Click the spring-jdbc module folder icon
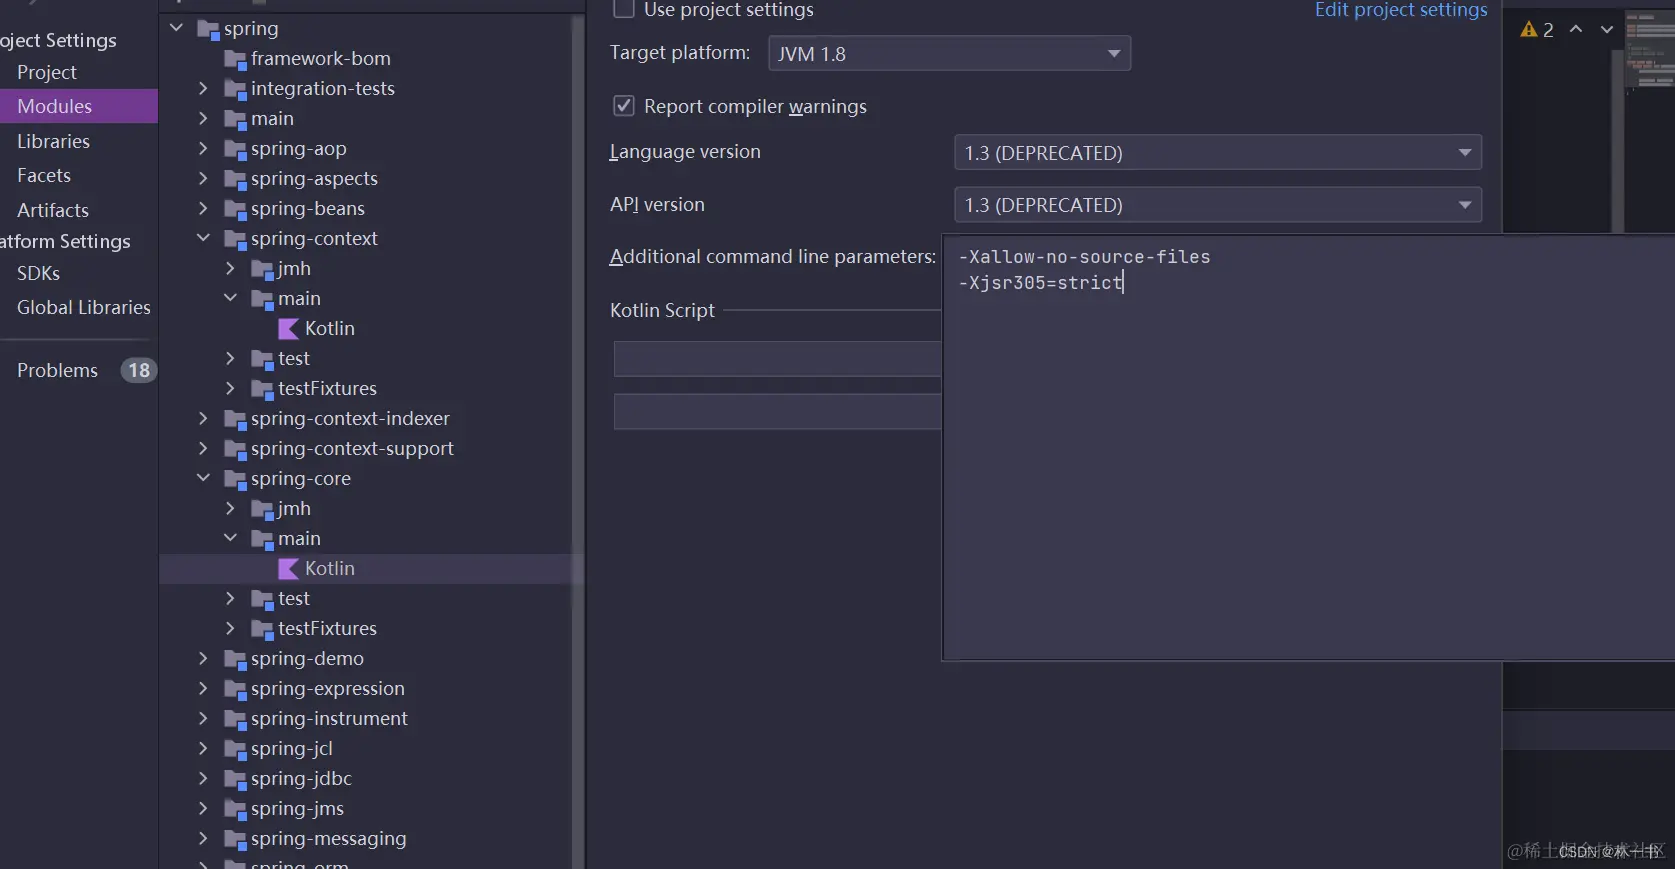Viewport: 1675px width, 869px height. click(235, 779)
